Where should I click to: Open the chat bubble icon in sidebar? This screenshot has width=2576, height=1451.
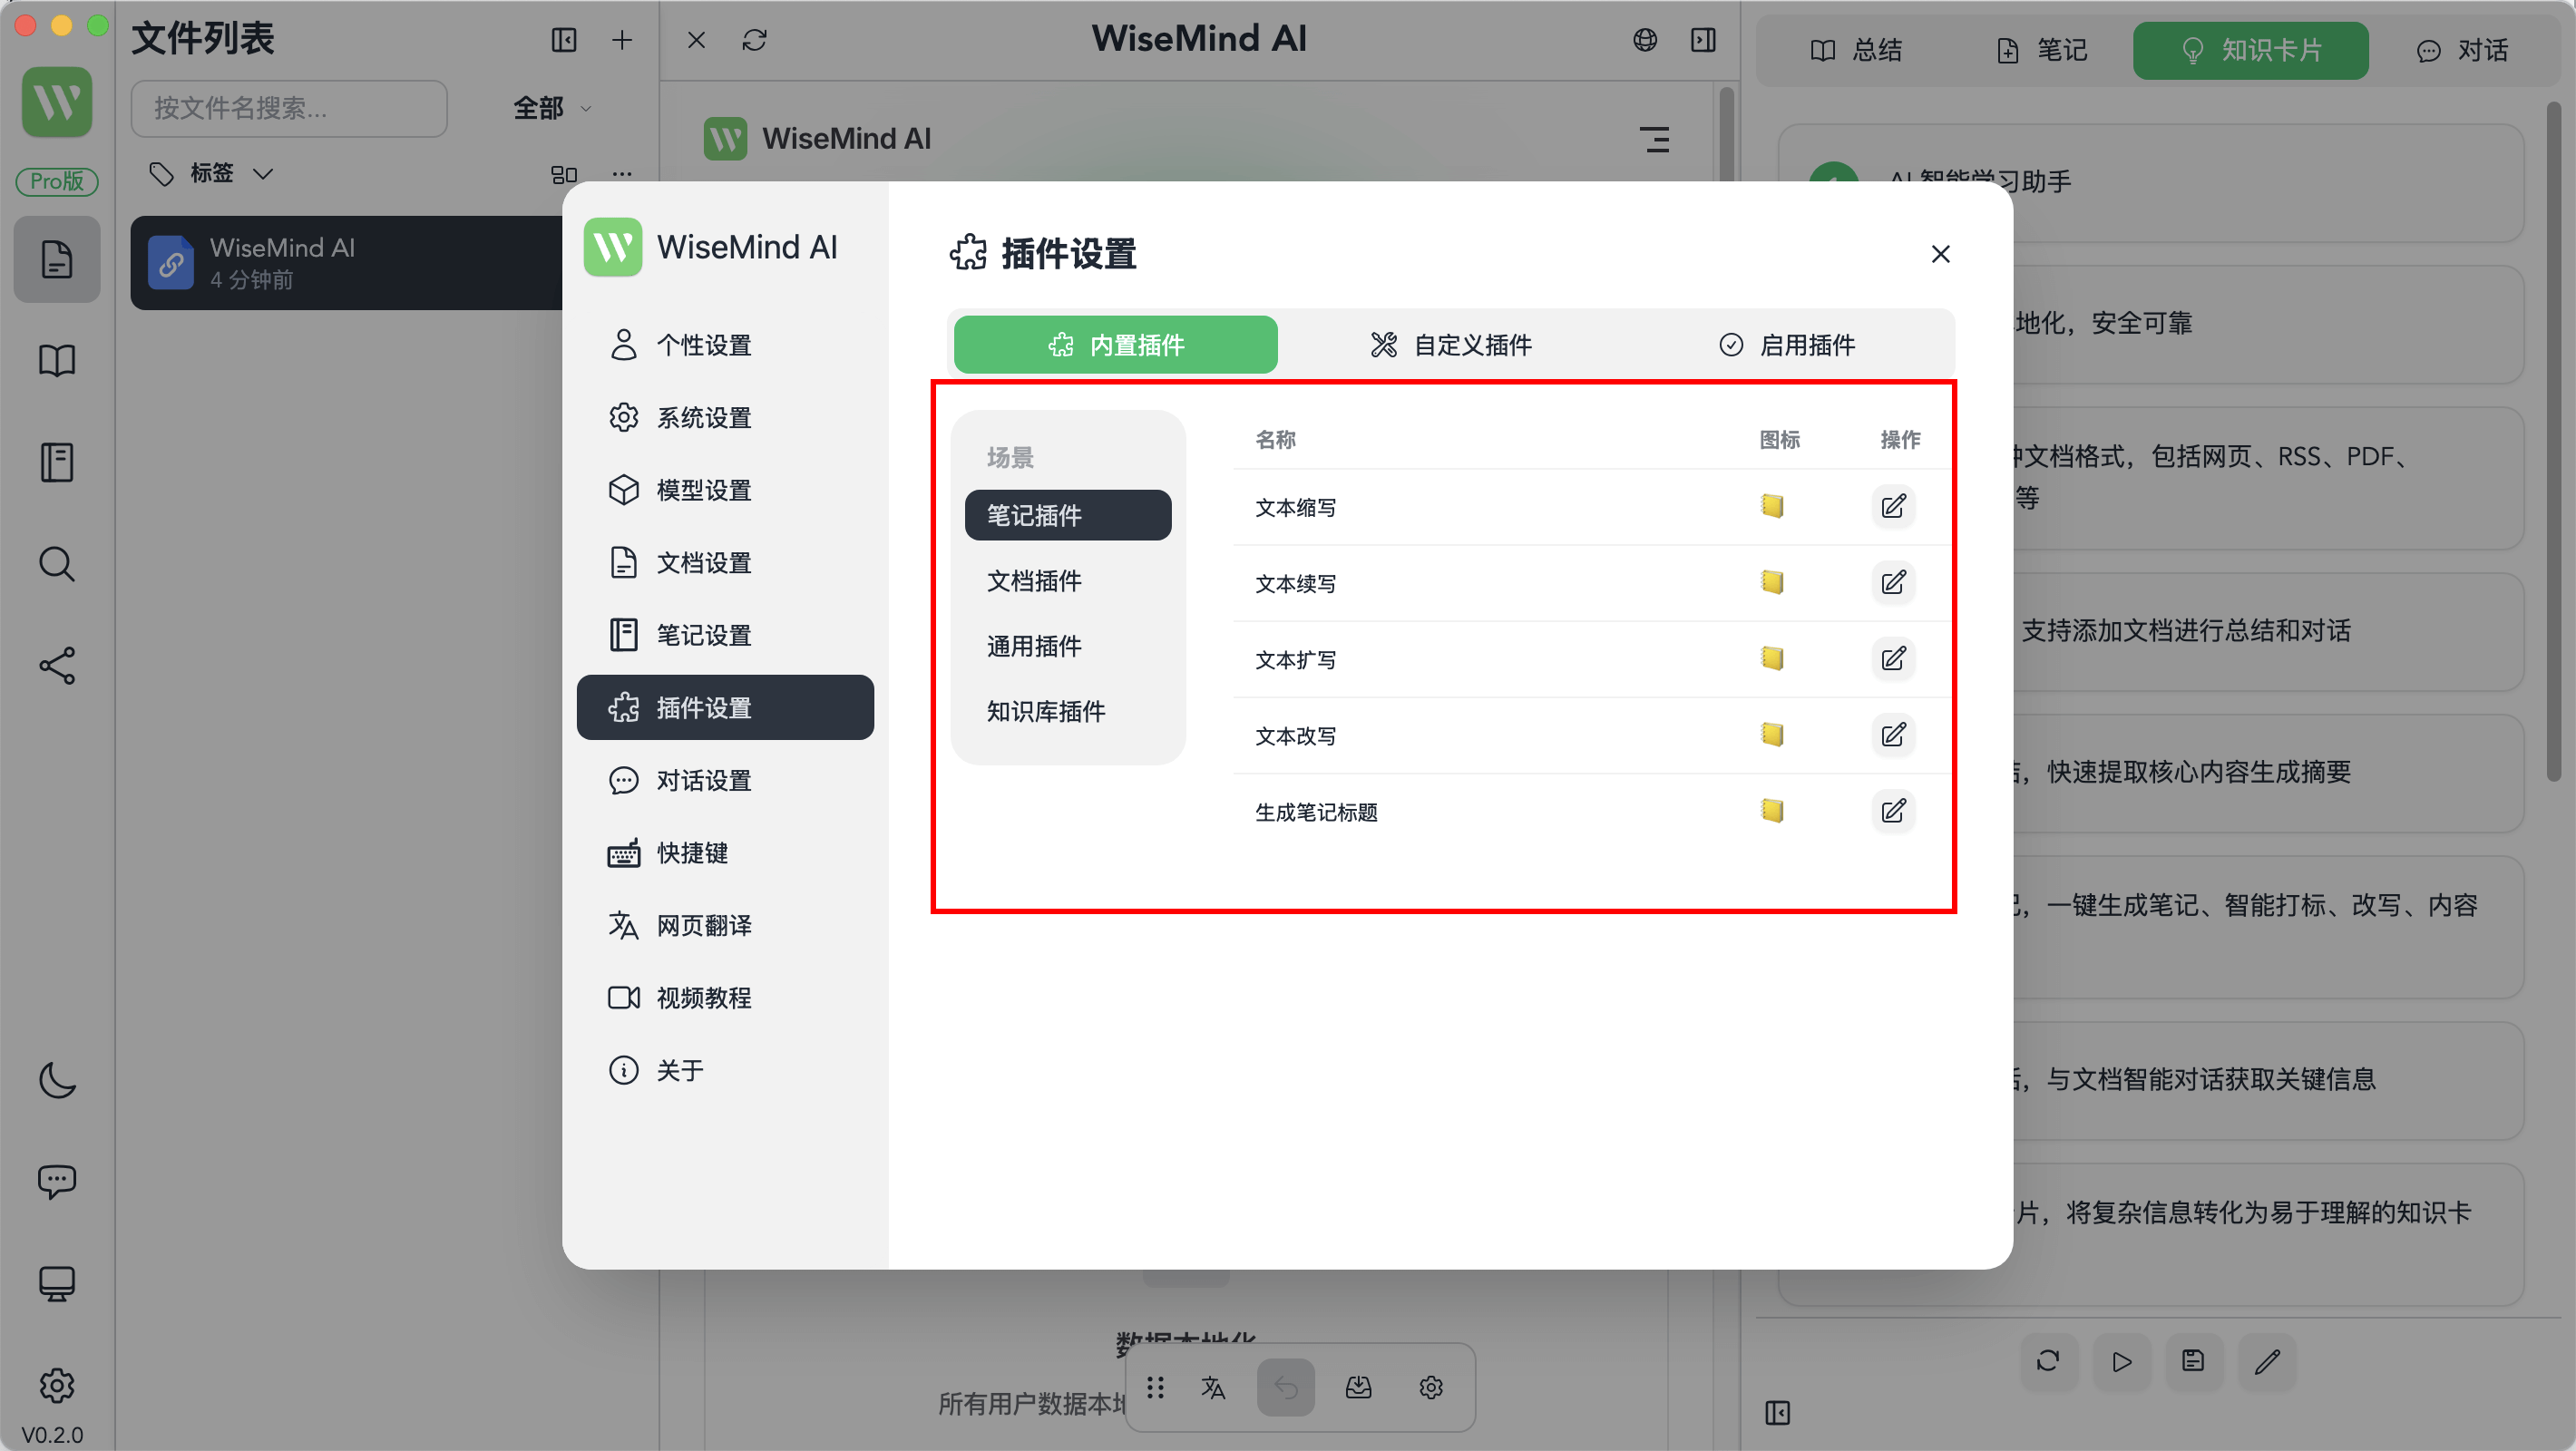(57, 1182)
